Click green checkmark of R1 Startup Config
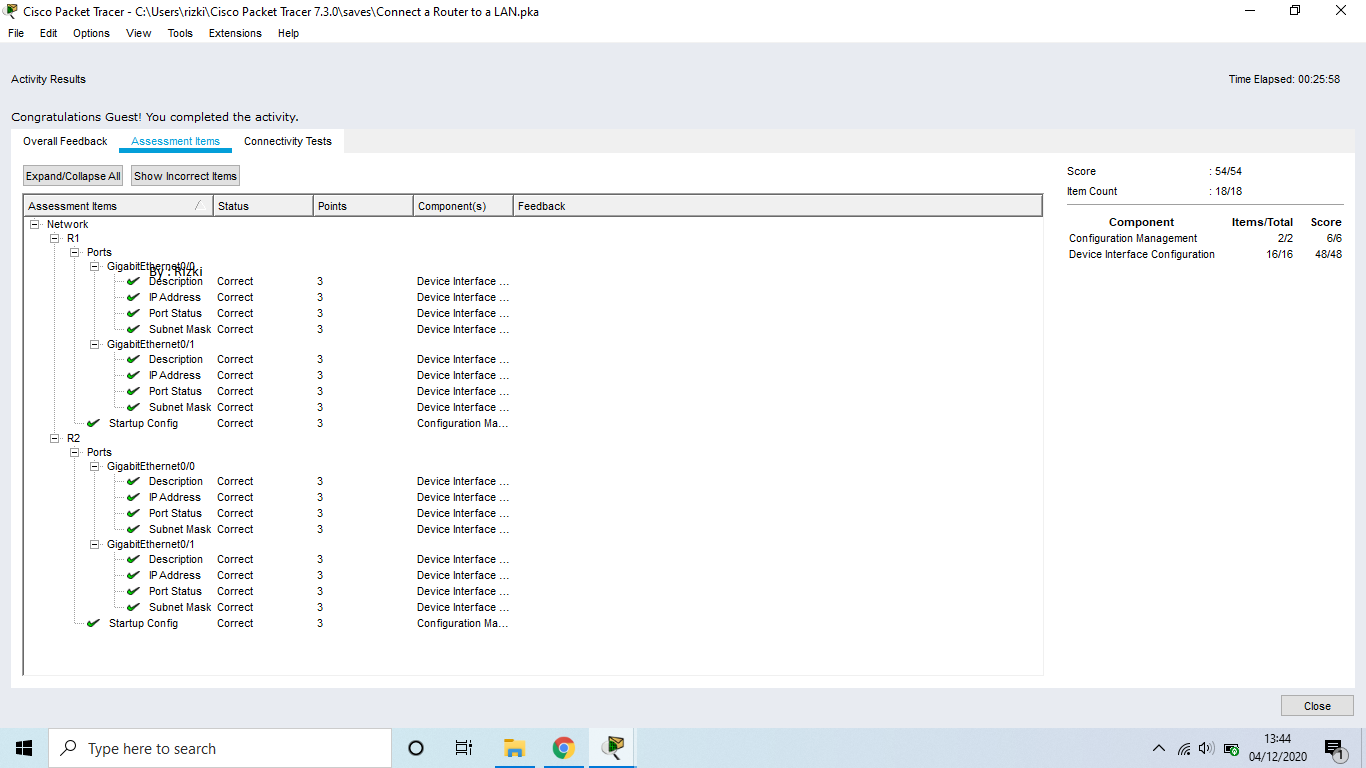 click(x=94, y=423)
